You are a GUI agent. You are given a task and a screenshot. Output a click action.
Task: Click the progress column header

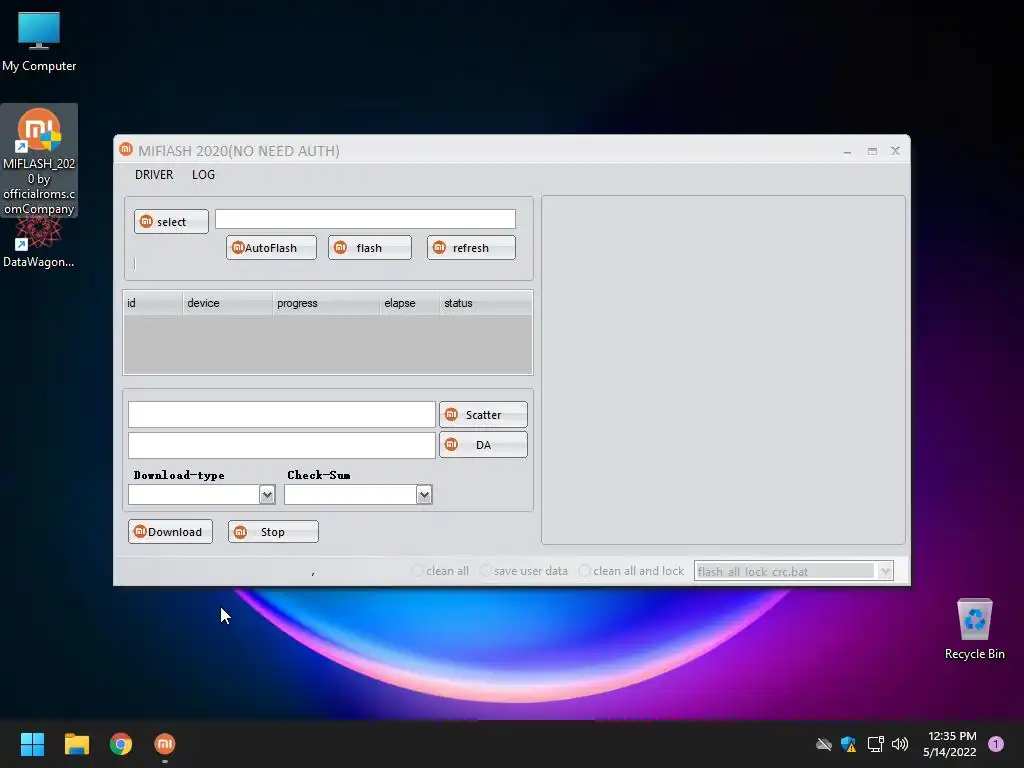click(x=326, y=303)
